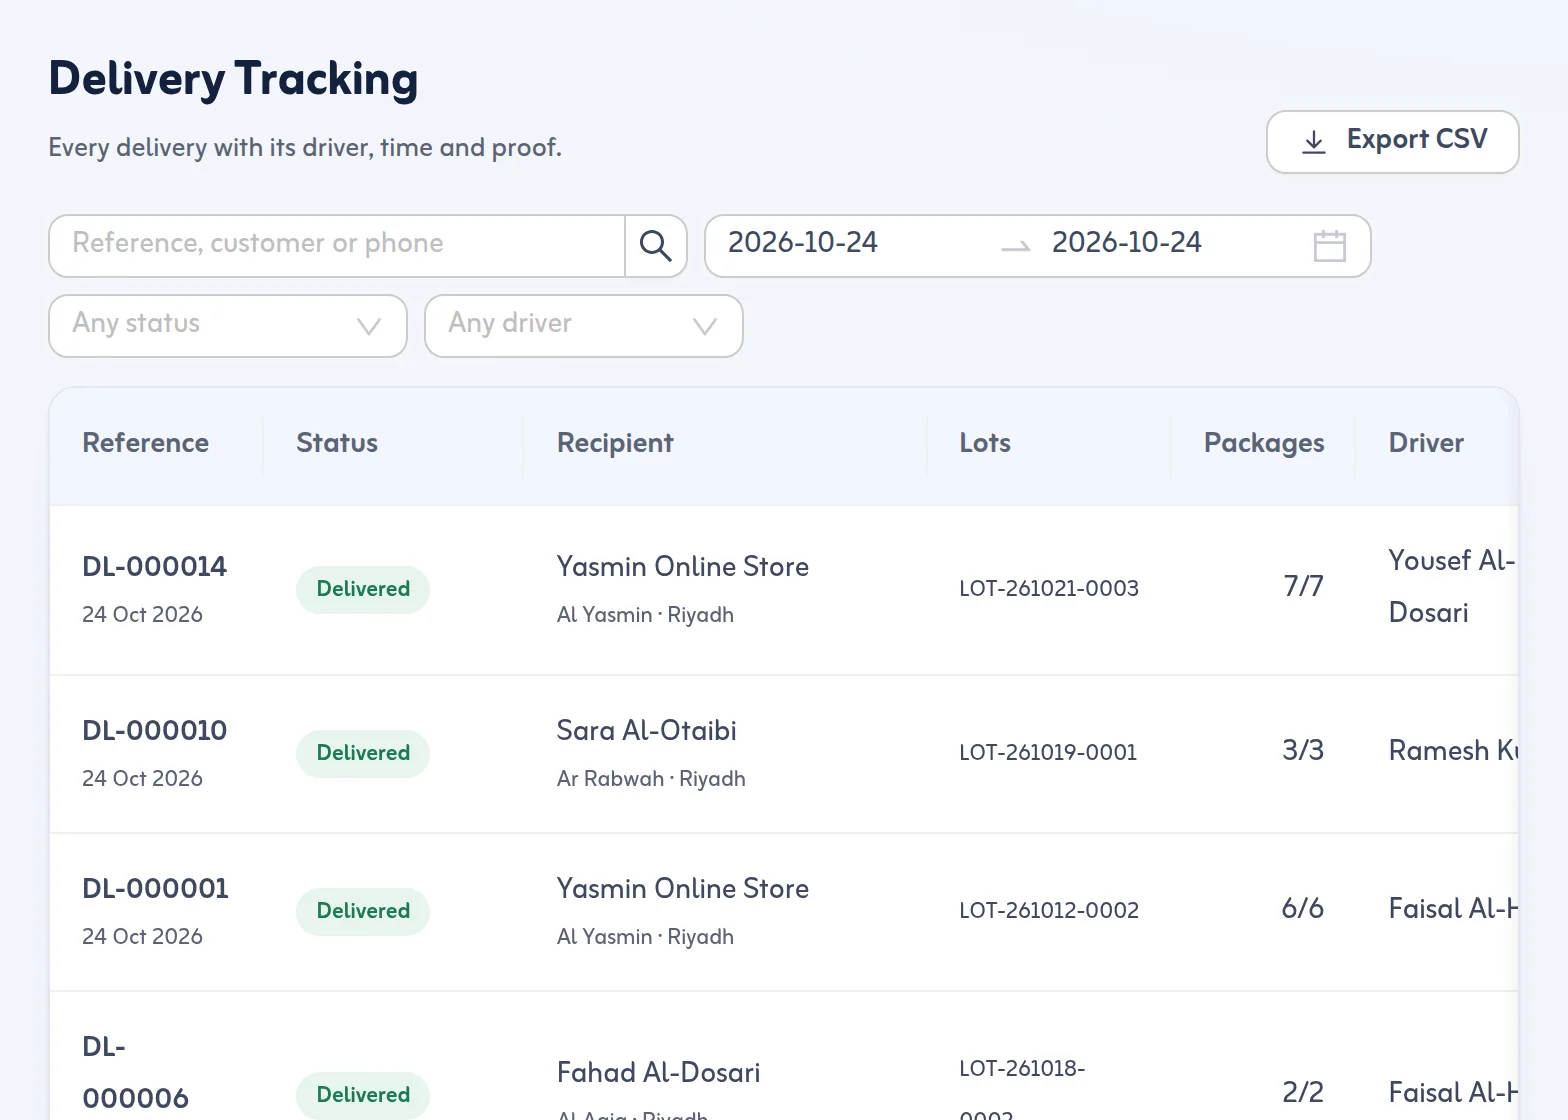Focus the reference, customer or phone search field
This screenshot has width=1568, height=1120.
(337, 246)
